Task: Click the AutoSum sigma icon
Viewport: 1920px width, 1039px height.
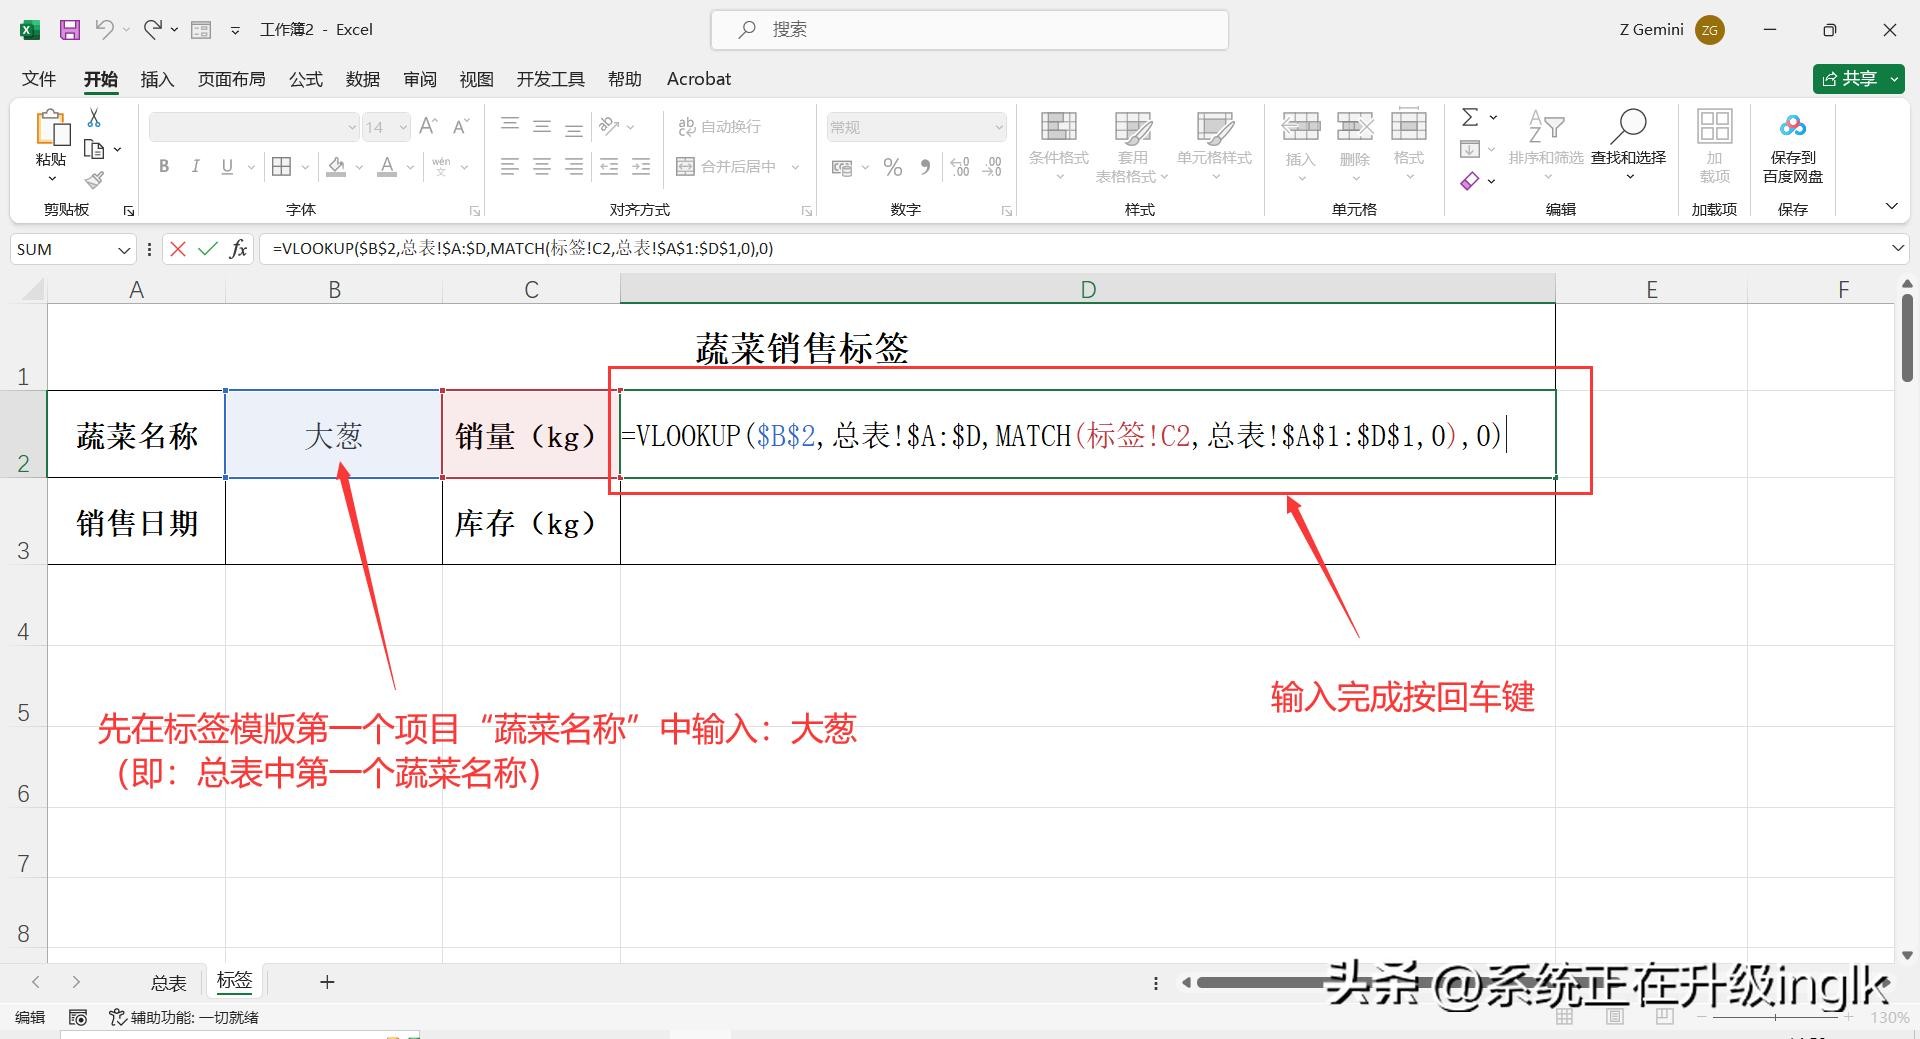Action: point(1469,118)
